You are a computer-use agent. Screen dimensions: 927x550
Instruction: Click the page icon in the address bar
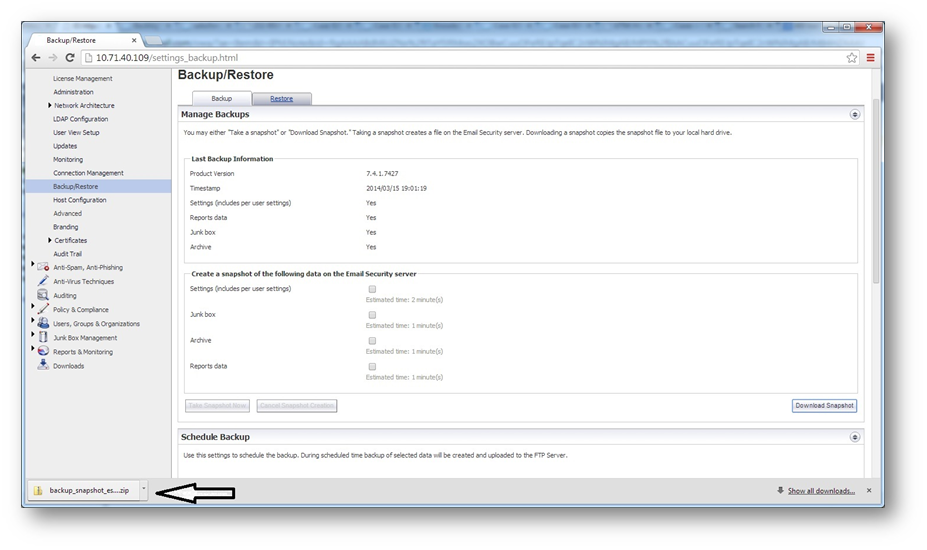pyautogui.click(x=89, y=57)
